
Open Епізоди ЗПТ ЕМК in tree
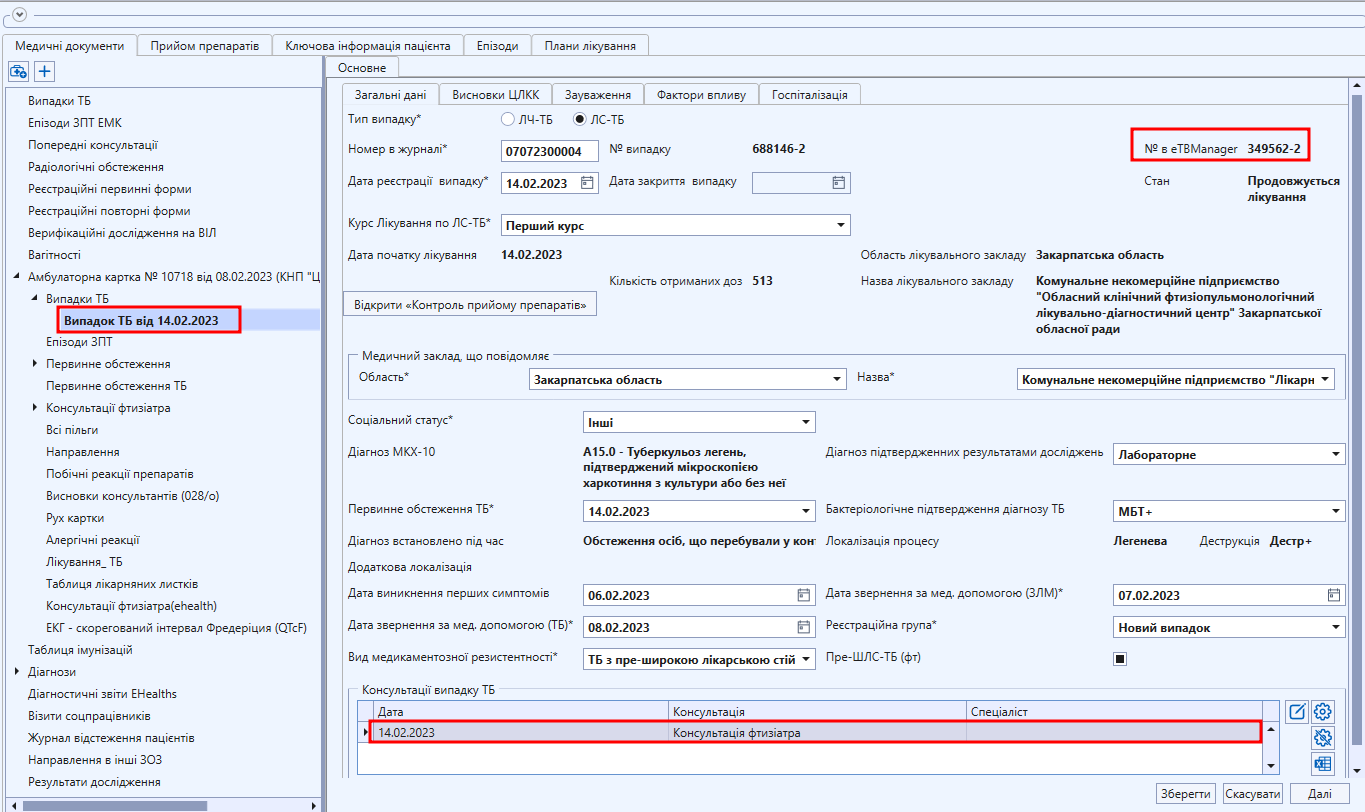(75, 123)
